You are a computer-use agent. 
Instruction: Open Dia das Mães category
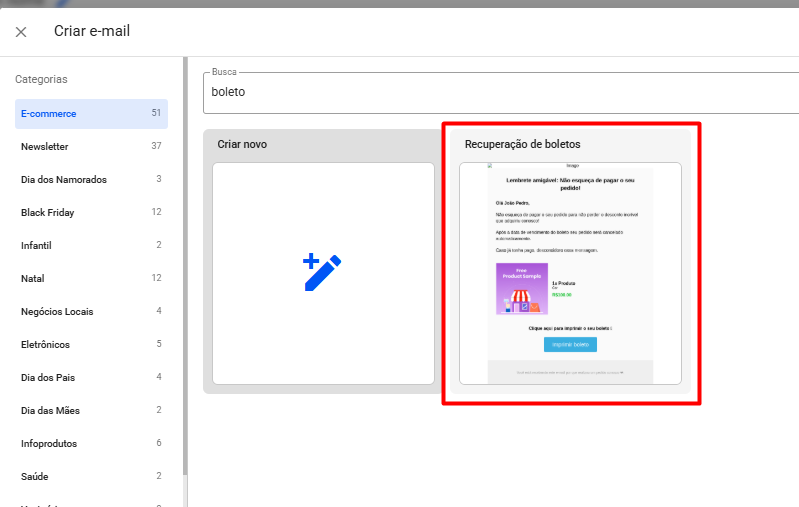(x=90, y=410)
